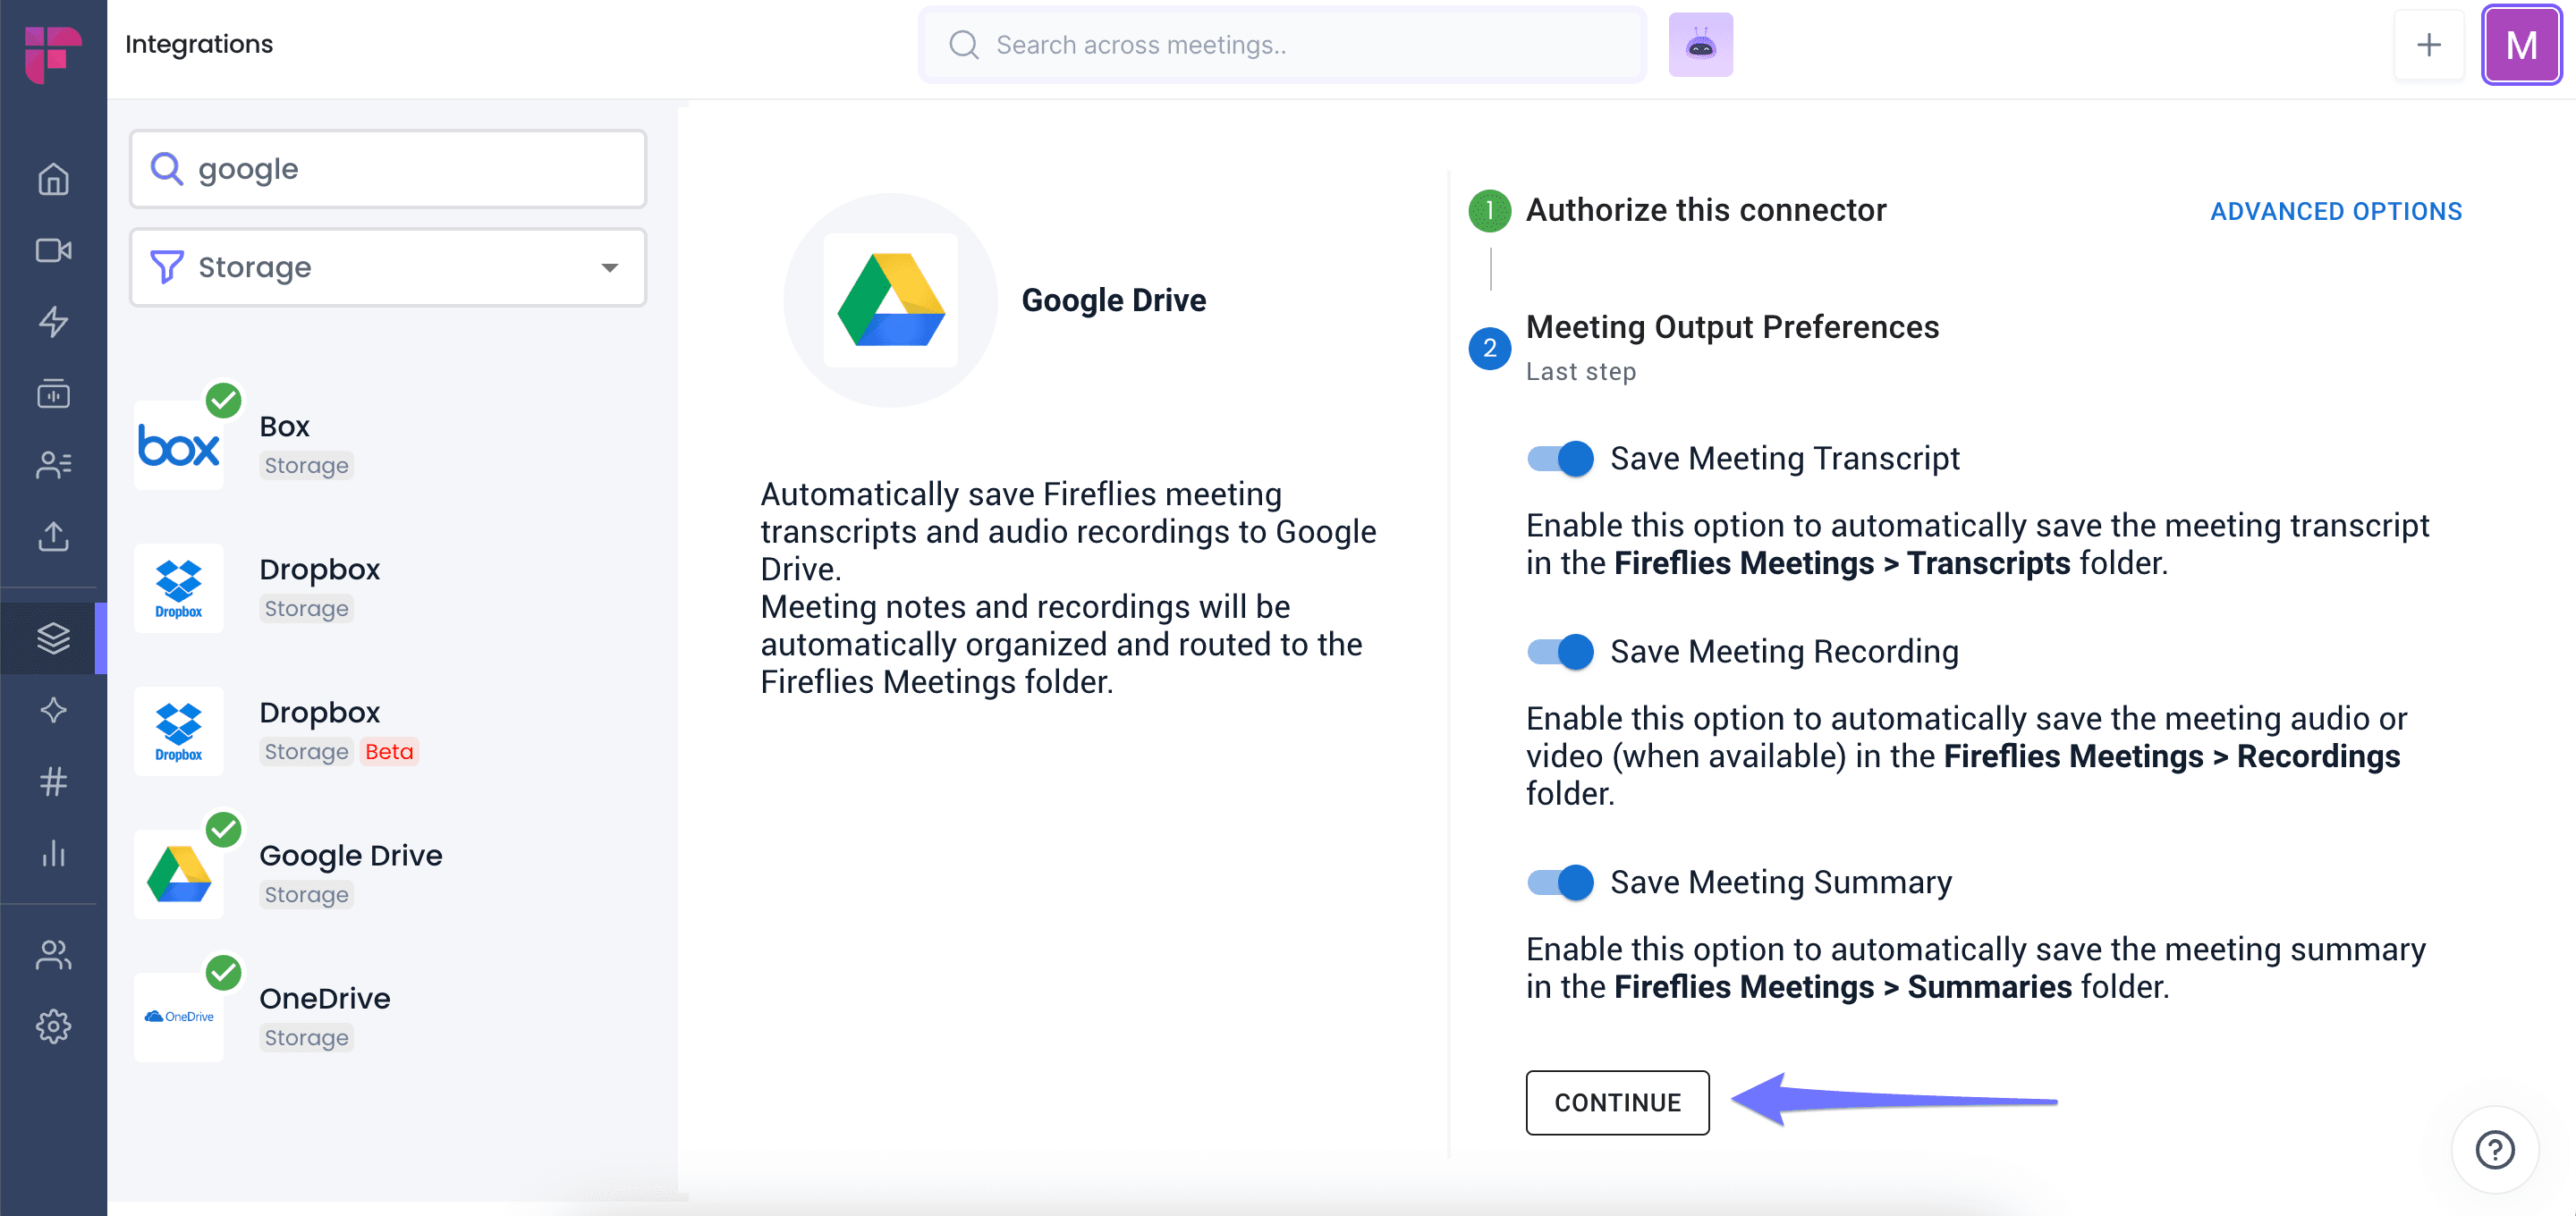Toggle Save Meeting Transcript switch
The height and width of the screenshot is (1216, 2576).
1560,458
